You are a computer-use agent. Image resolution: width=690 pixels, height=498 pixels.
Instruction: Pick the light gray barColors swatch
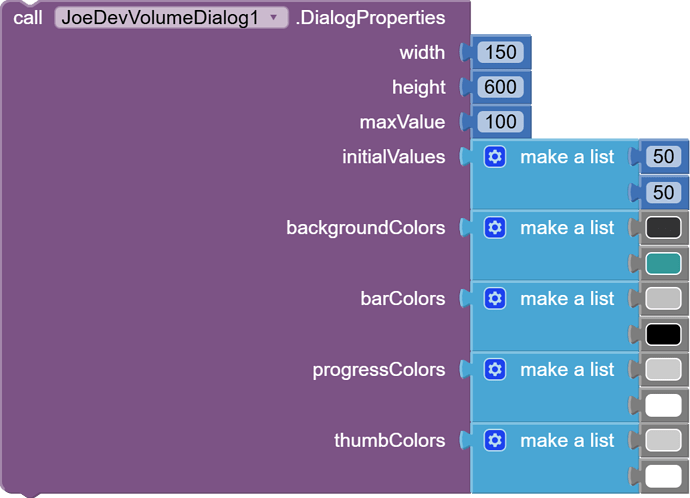point(663,299)
